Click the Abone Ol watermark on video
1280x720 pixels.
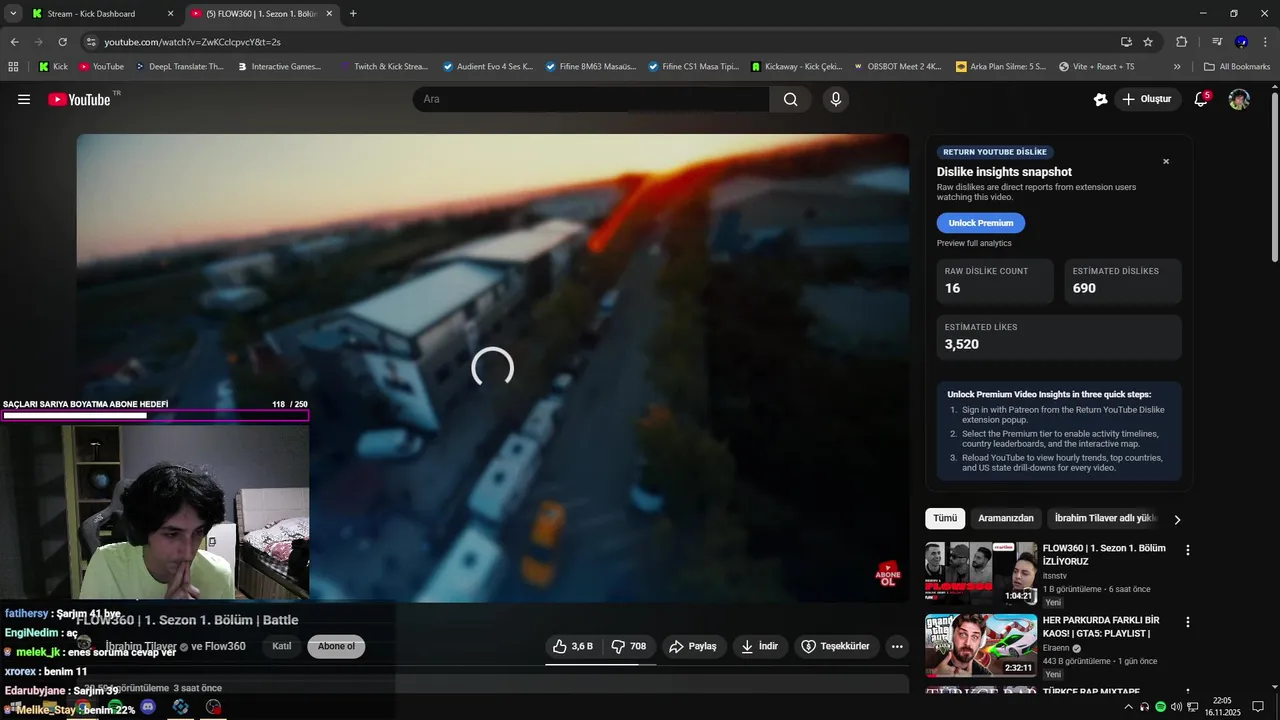[887, 574]
